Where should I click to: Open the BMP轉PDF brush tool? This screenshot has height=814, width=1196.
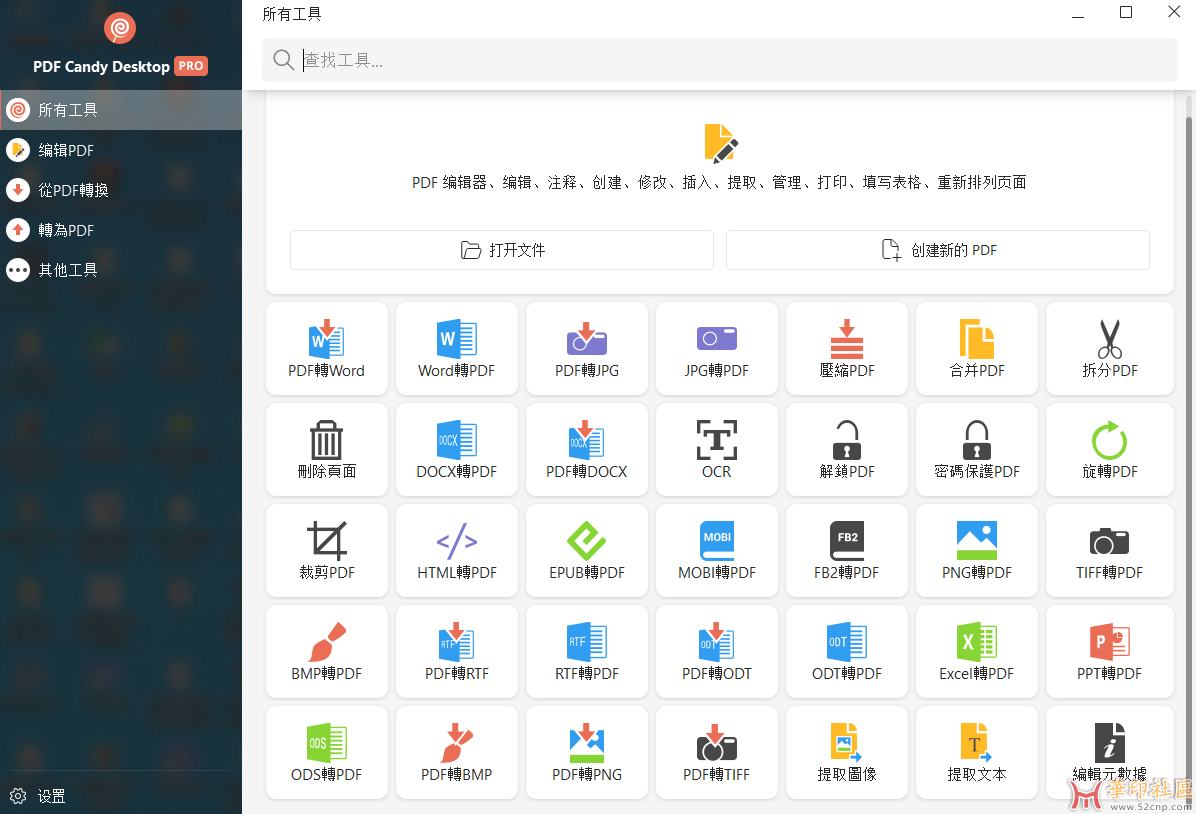pyautogui.click(x=326, y=652)
